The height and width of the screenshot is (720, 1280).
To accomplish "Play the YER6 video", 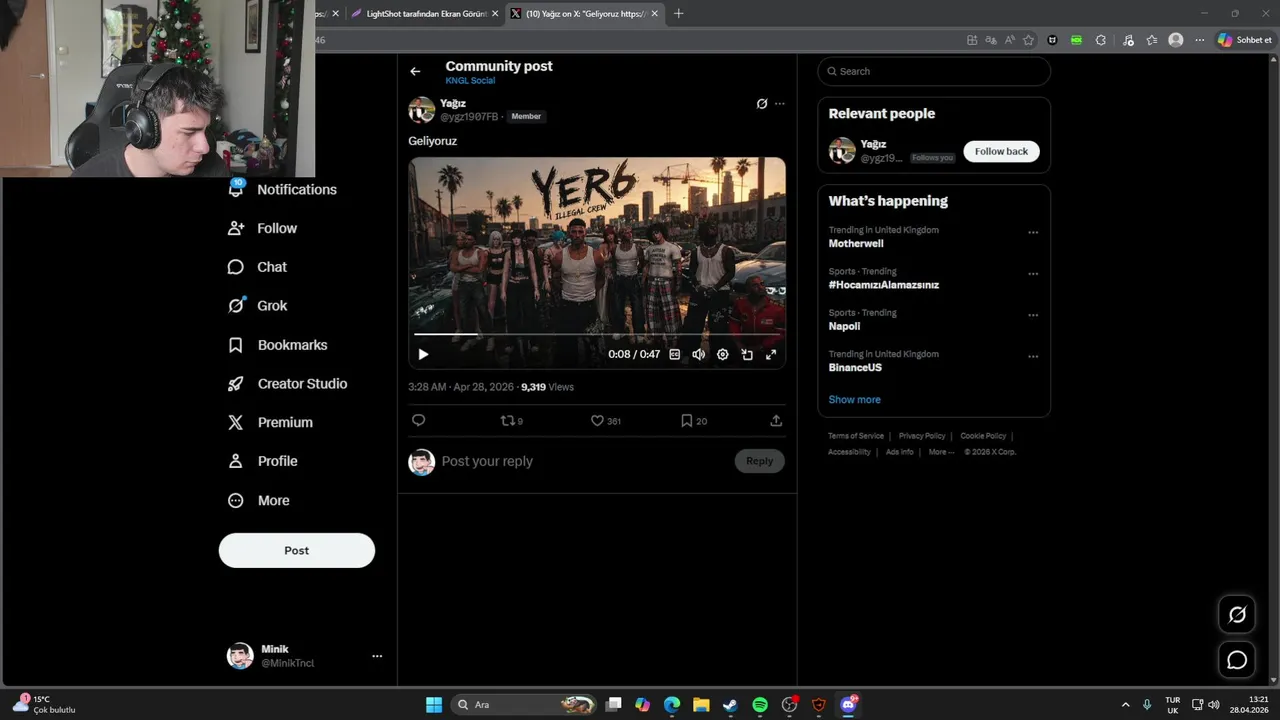I will coord(423,354).
